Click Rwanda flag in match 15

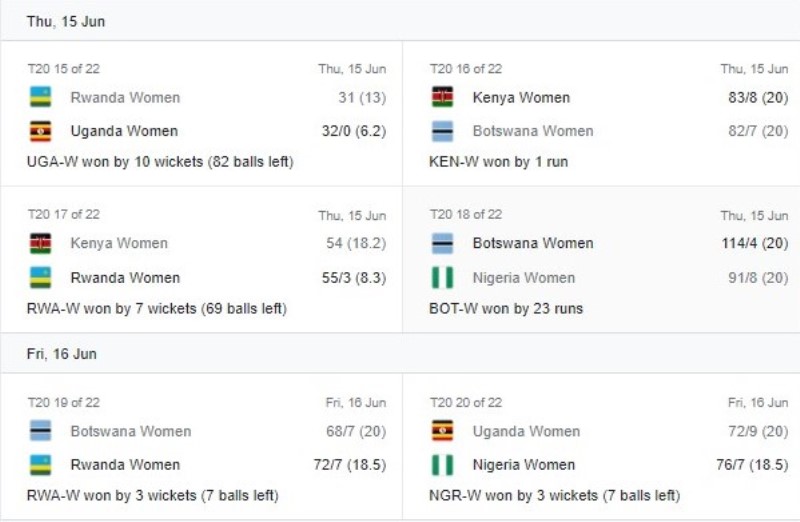[x=40, y=97]
